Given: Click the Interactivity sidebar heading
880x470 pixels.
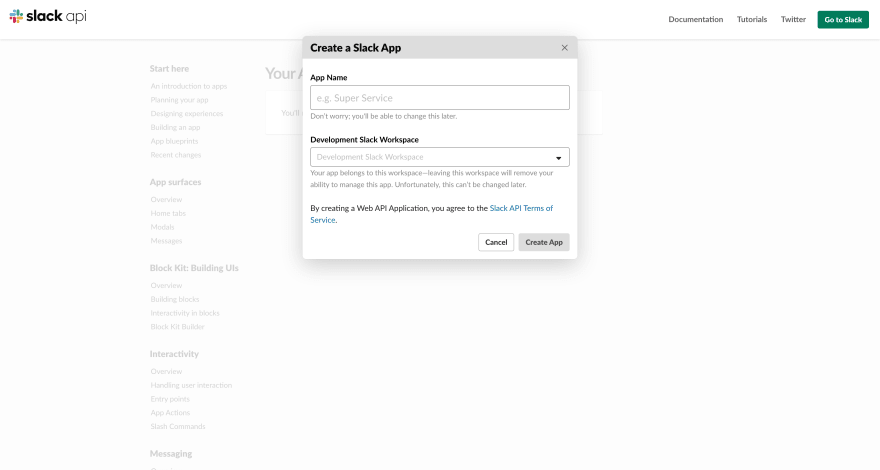Looking at the screenshot, I should pos(174,354).
